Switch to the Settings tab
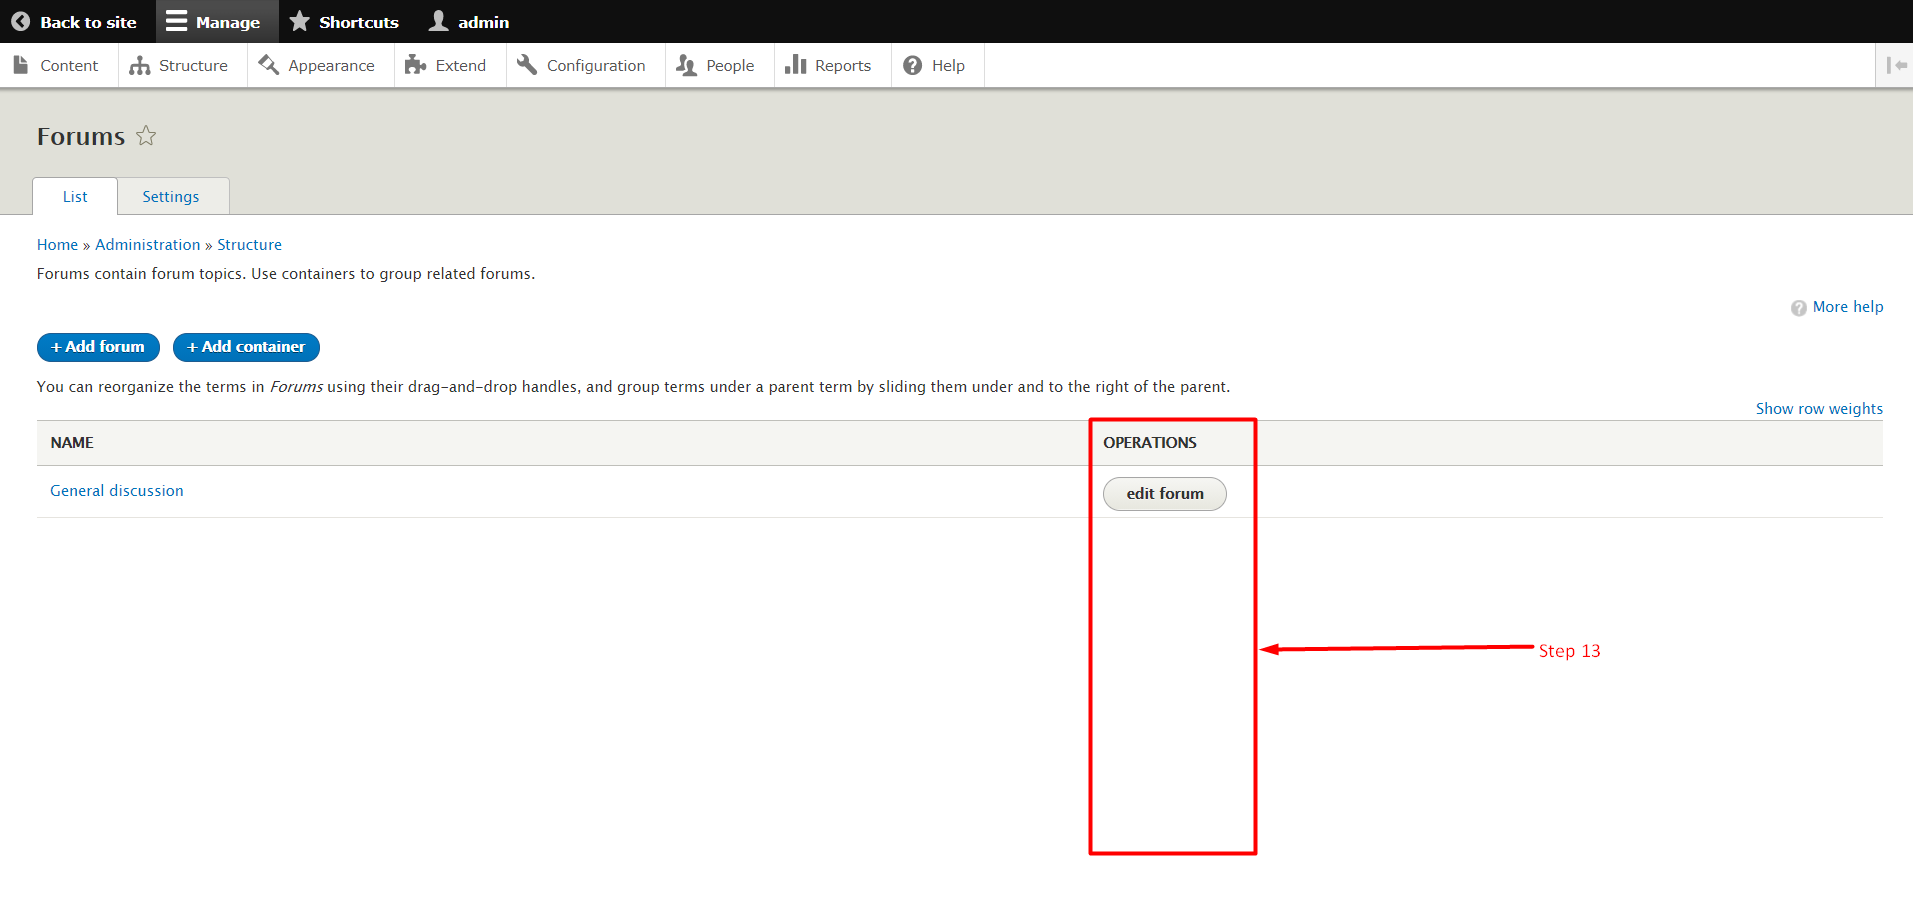The width and height of the screenshot is (1913, 897). coord(171,196)
